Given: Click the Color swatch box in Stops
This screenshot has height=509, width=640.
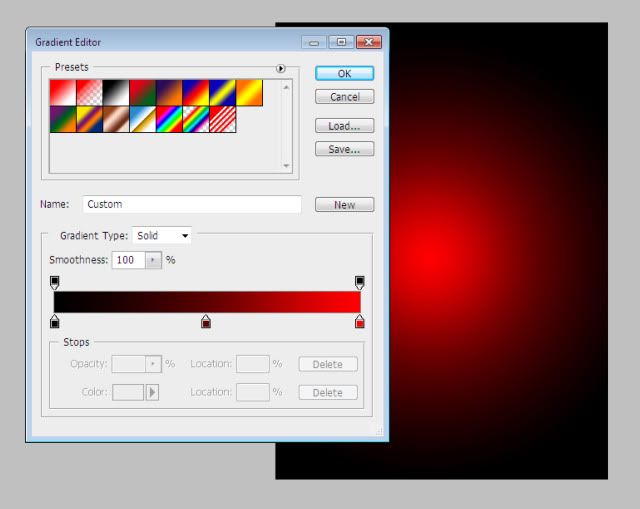Looking at the screenshot, I should [x=128, y=392].
